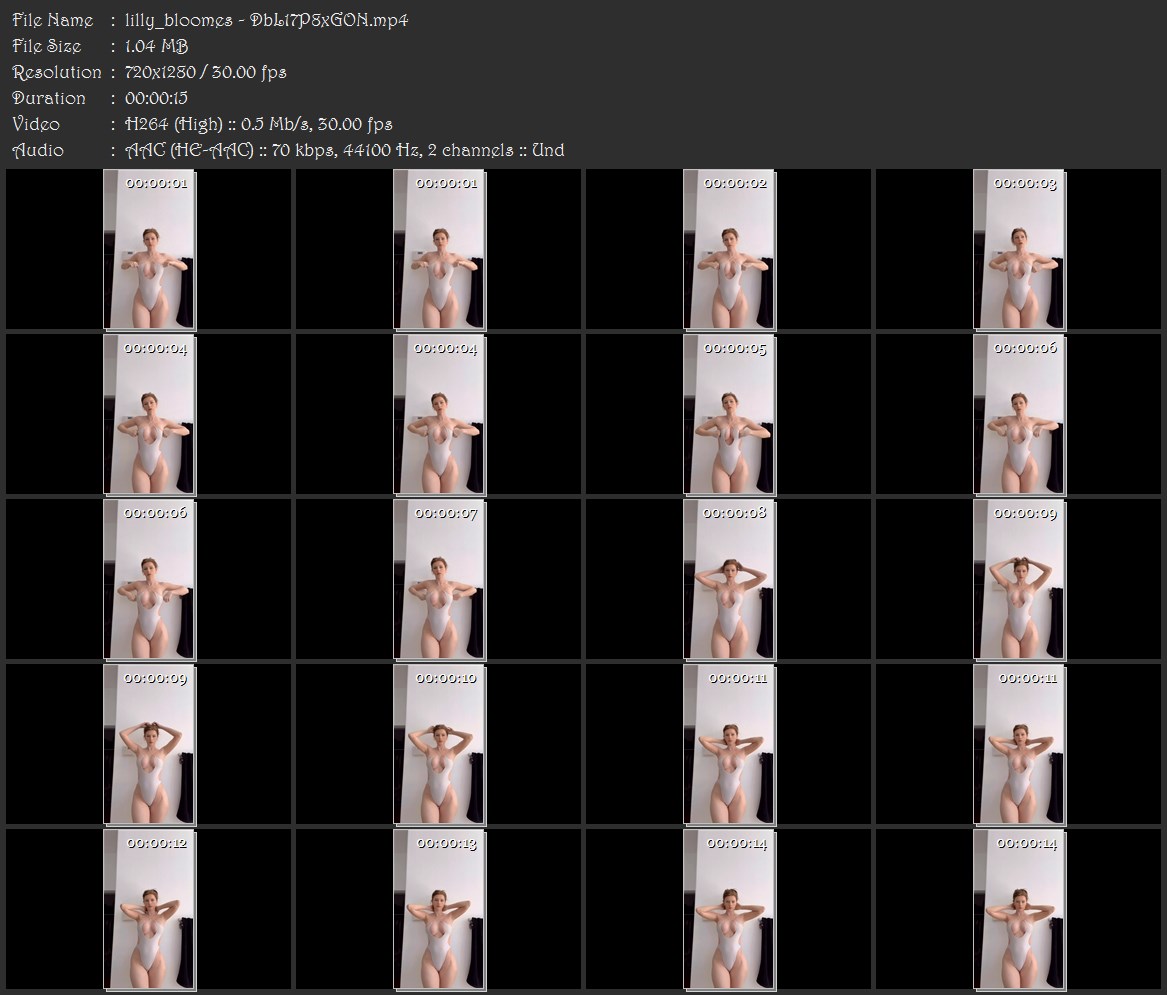Image resolution: width=1167 pixels, height=995 pixels.
Task: Click the Resolution value 720x1280
Action: 160,72
